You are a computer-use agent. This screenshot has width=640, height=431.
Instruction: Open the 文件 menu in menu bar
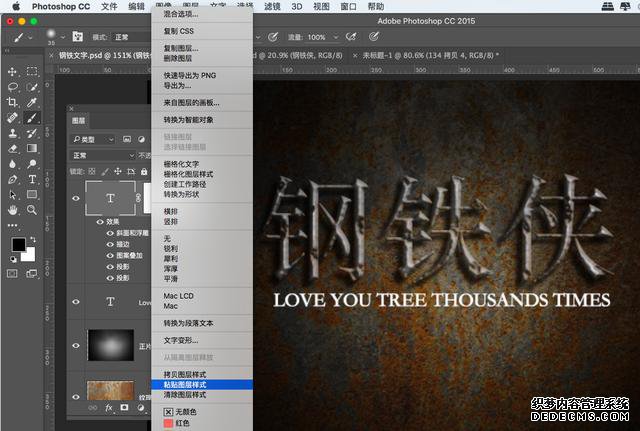coord(109,7)
